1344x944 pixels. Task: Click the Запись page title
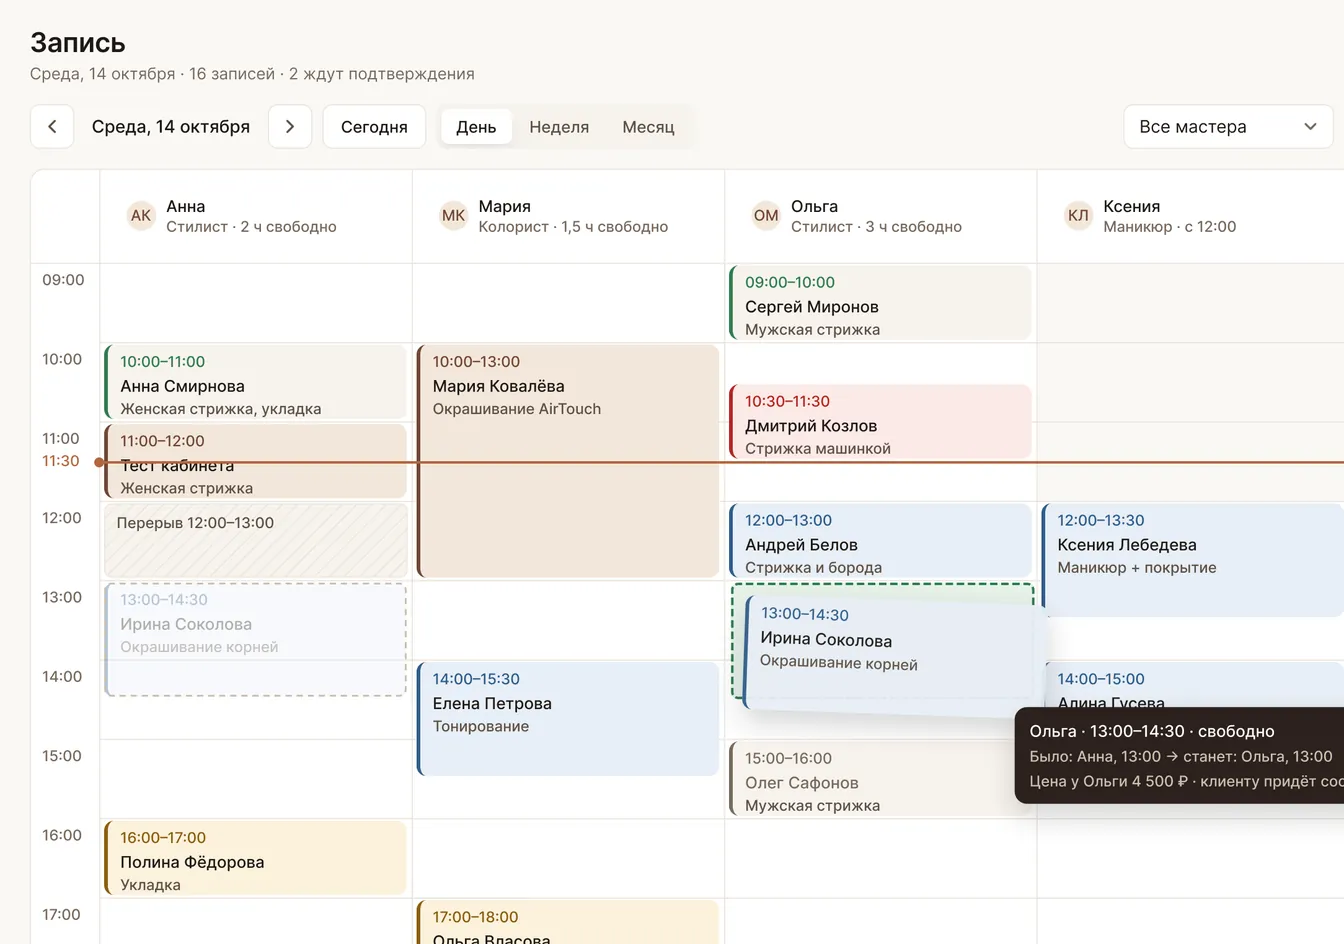coord(78,42)
